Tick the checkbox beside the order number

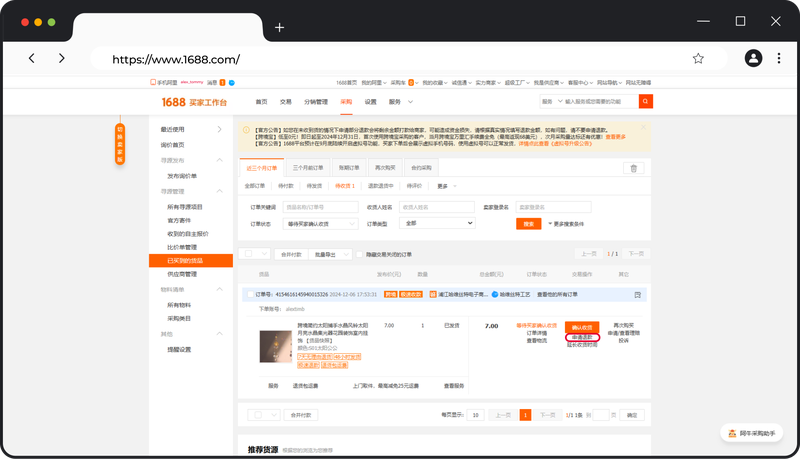249,295
